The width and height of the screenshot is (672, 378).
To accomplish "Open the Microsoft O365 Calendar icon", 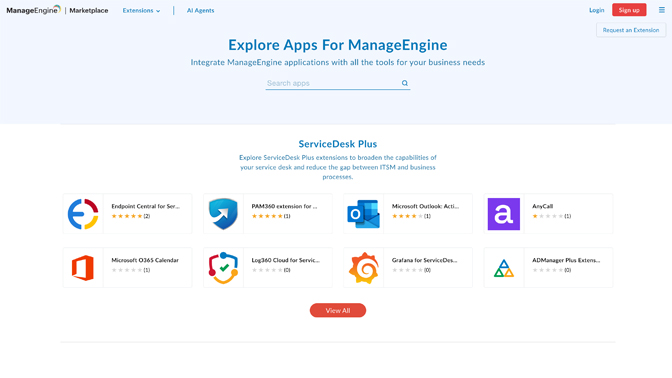I will pos(83,268).
